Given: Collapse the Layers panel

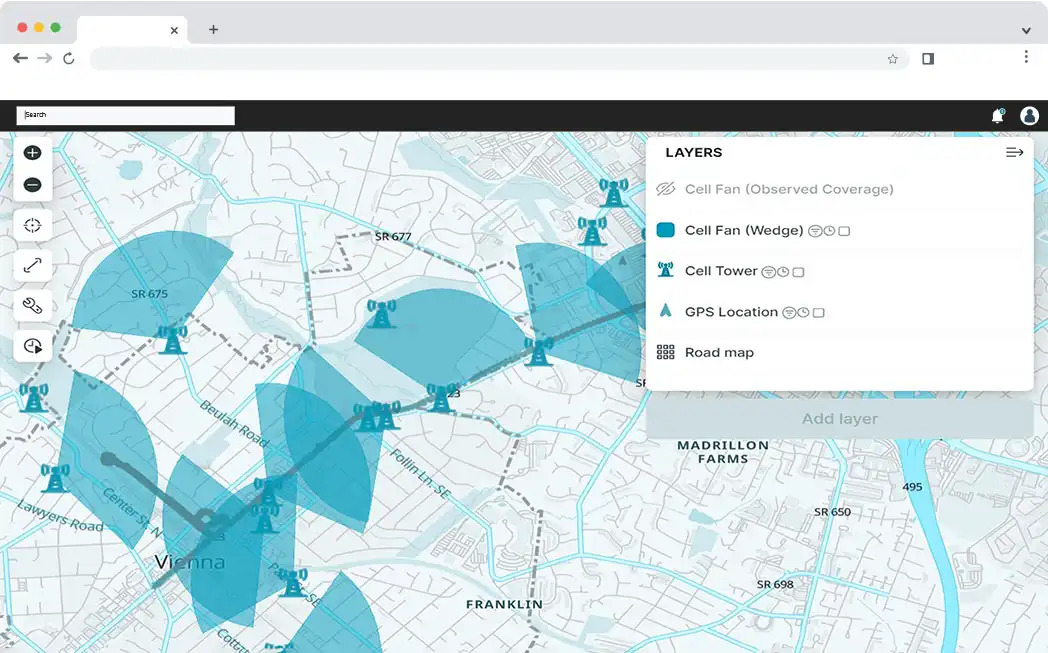Looking at the screenshot, I should (x=1014, y=153).
